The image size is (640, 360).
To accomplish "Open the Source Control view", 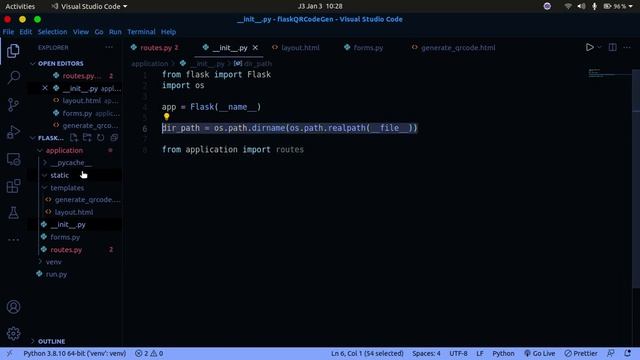I will [x=13, y=105].
